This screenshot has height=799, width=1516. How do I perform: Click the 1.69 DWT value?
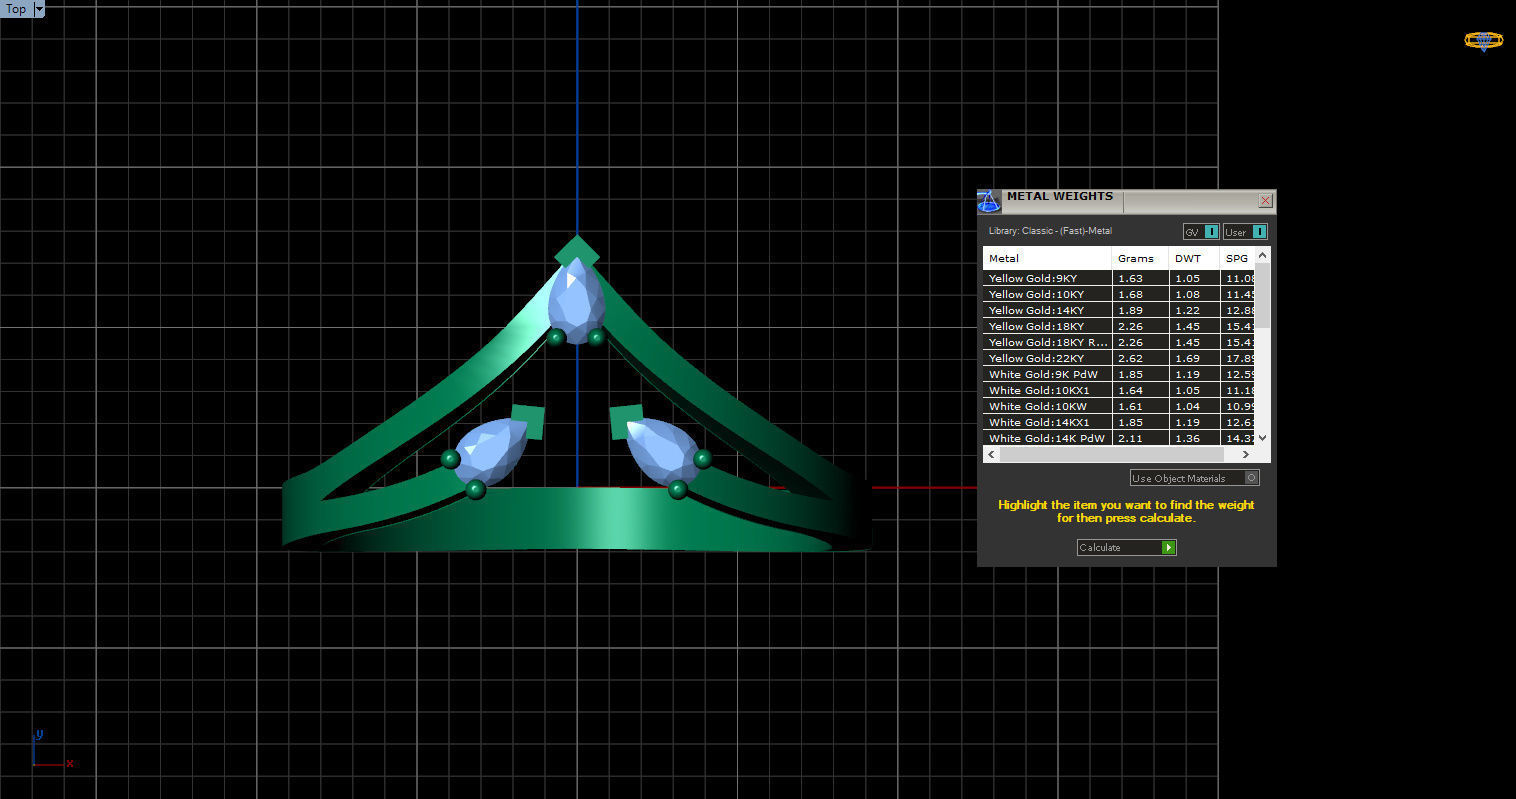pyautogui.click(x=1187, y=358)
